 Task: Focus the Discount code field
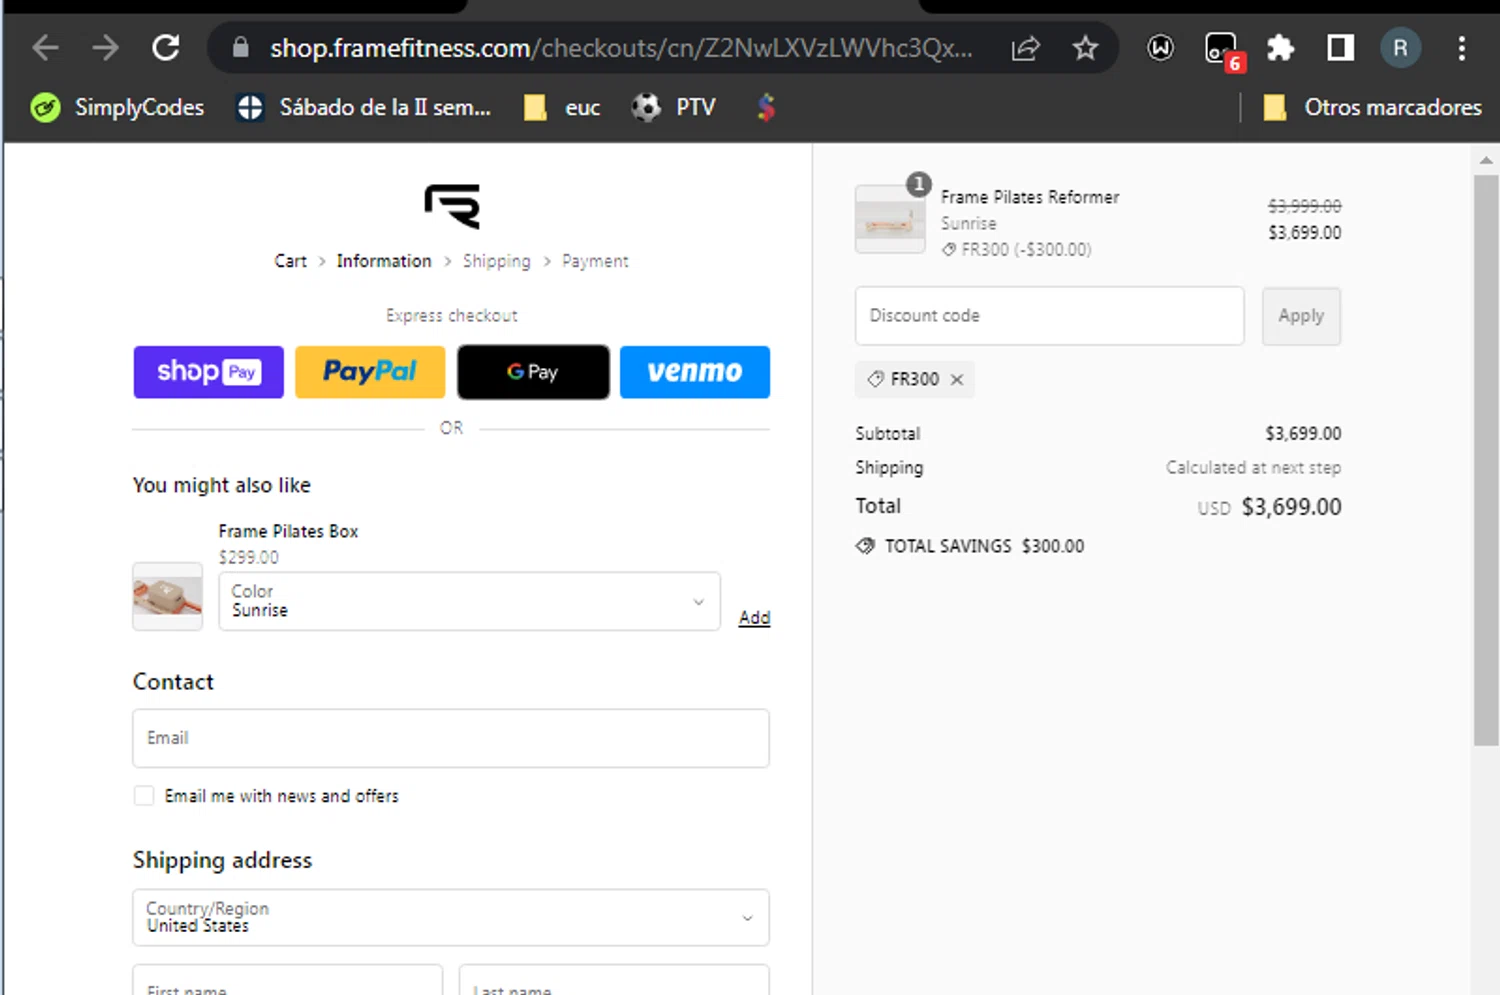(1049, 316)
